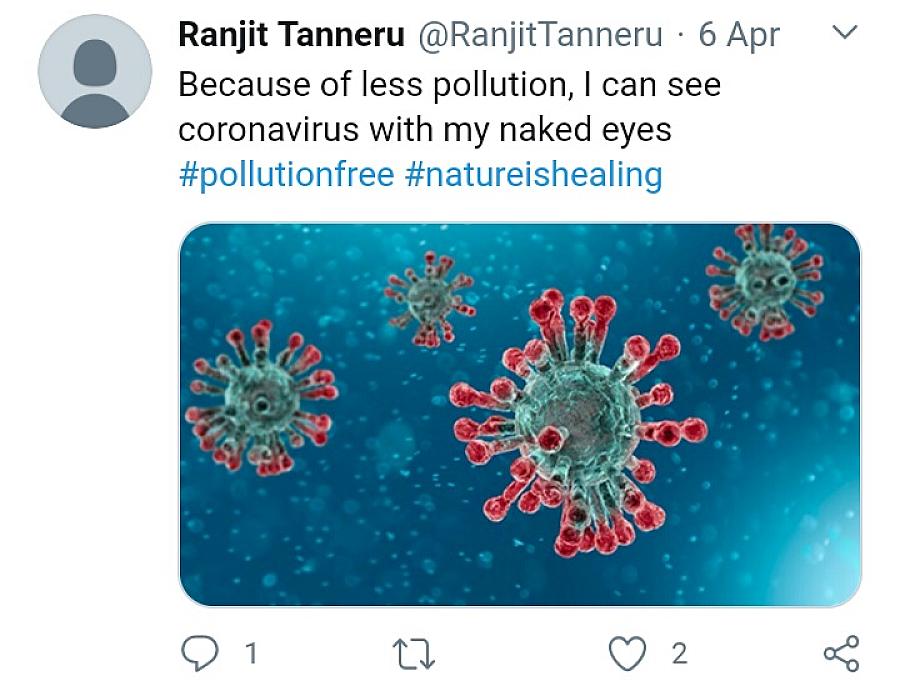The width and height of the screenshot is (900, 686).
Task: Retweet this post with the arrows icon
Action: click(x=413, y=654)
